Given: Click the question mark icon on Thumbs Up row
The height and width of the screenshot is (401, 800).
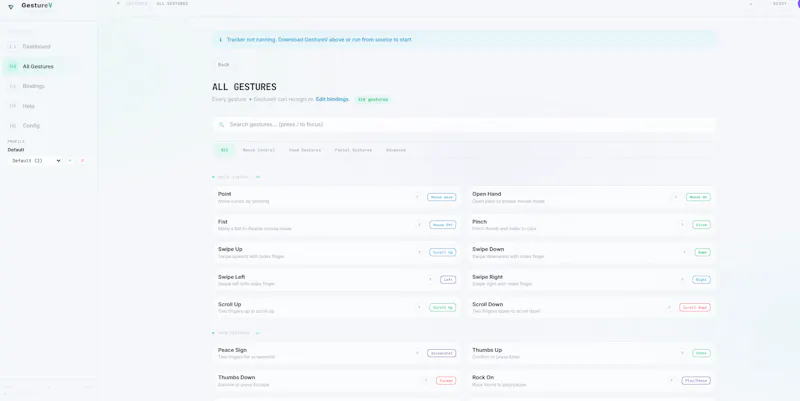Looking at the screenshot, I should point(682,353).
